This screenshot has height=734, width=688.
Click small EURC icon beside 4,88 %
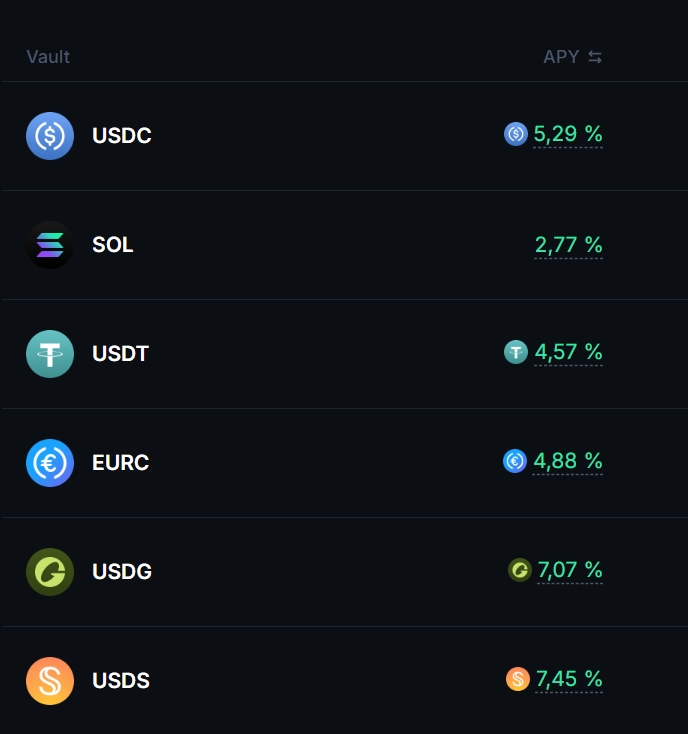point(515,461)
